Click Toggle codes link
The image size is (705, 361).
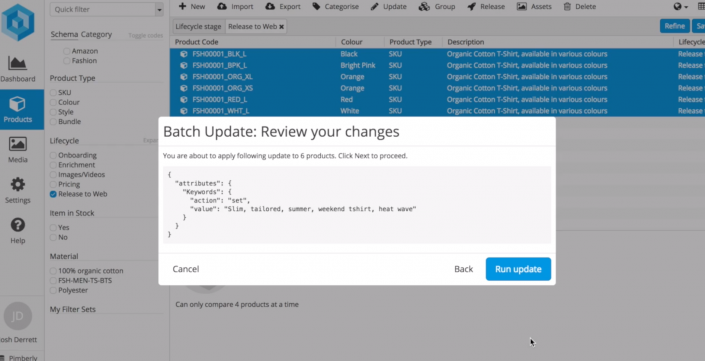[146, 36]
